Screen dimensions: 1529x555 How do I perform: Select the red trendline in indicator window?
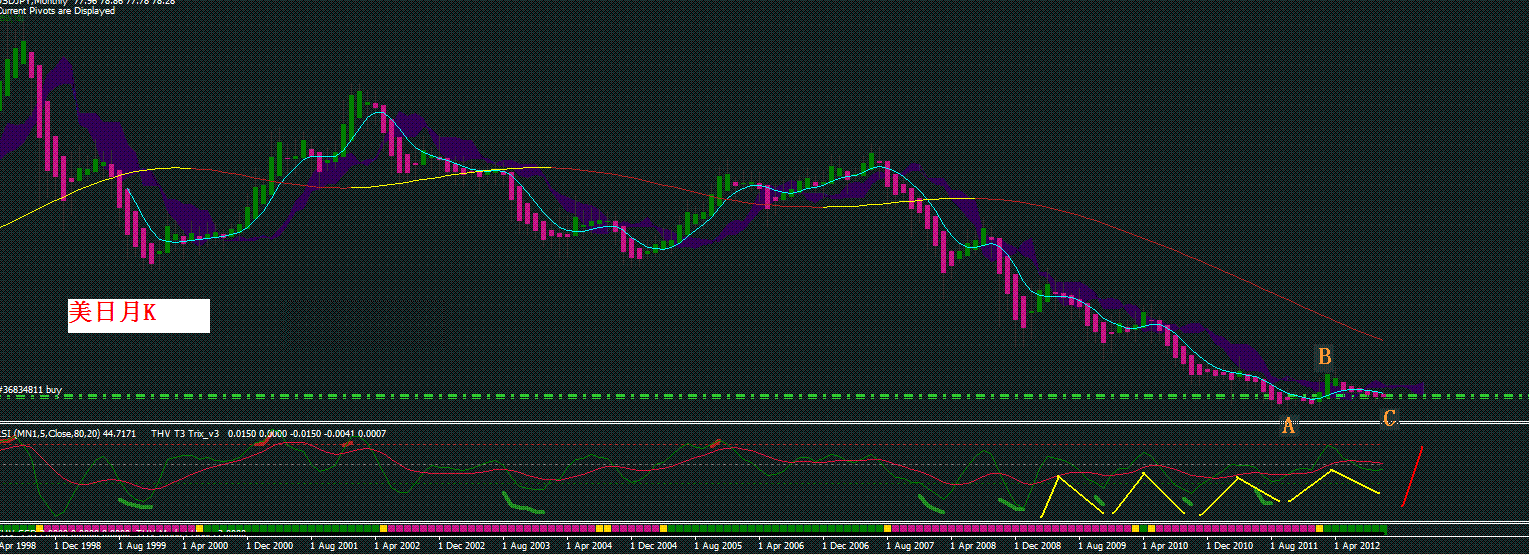point(1411,476)
